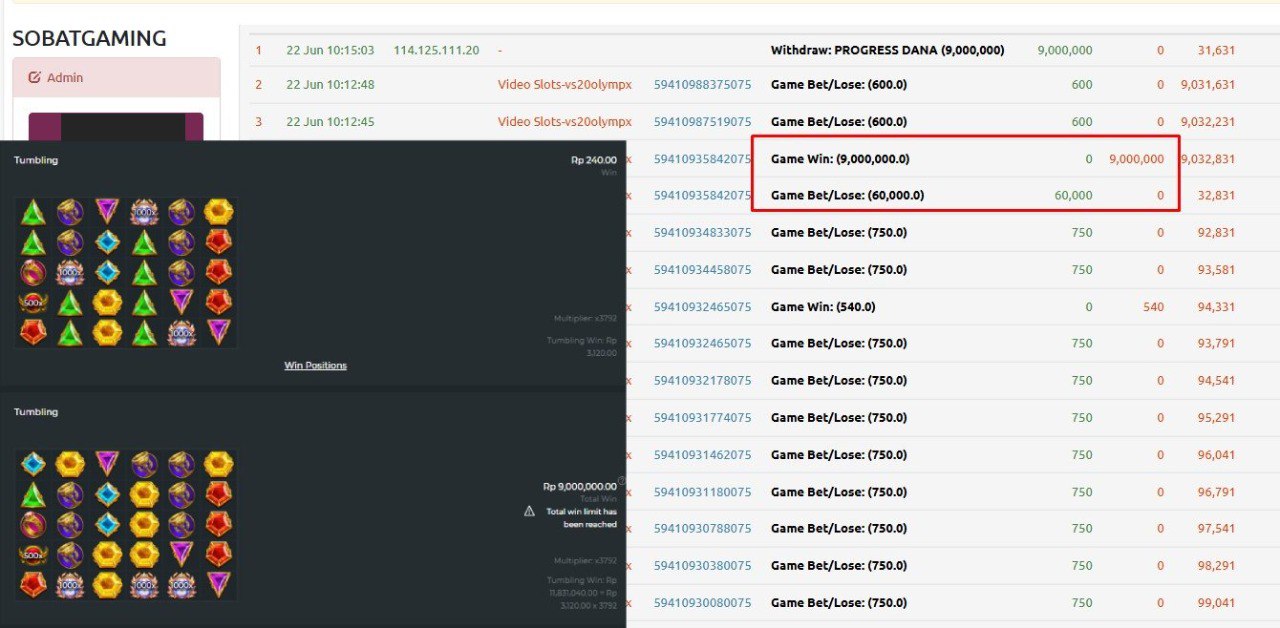The width and height of the screenshot is (1280, 628).
Task: Select the balance value 31,631
Action: (1216, 50)
